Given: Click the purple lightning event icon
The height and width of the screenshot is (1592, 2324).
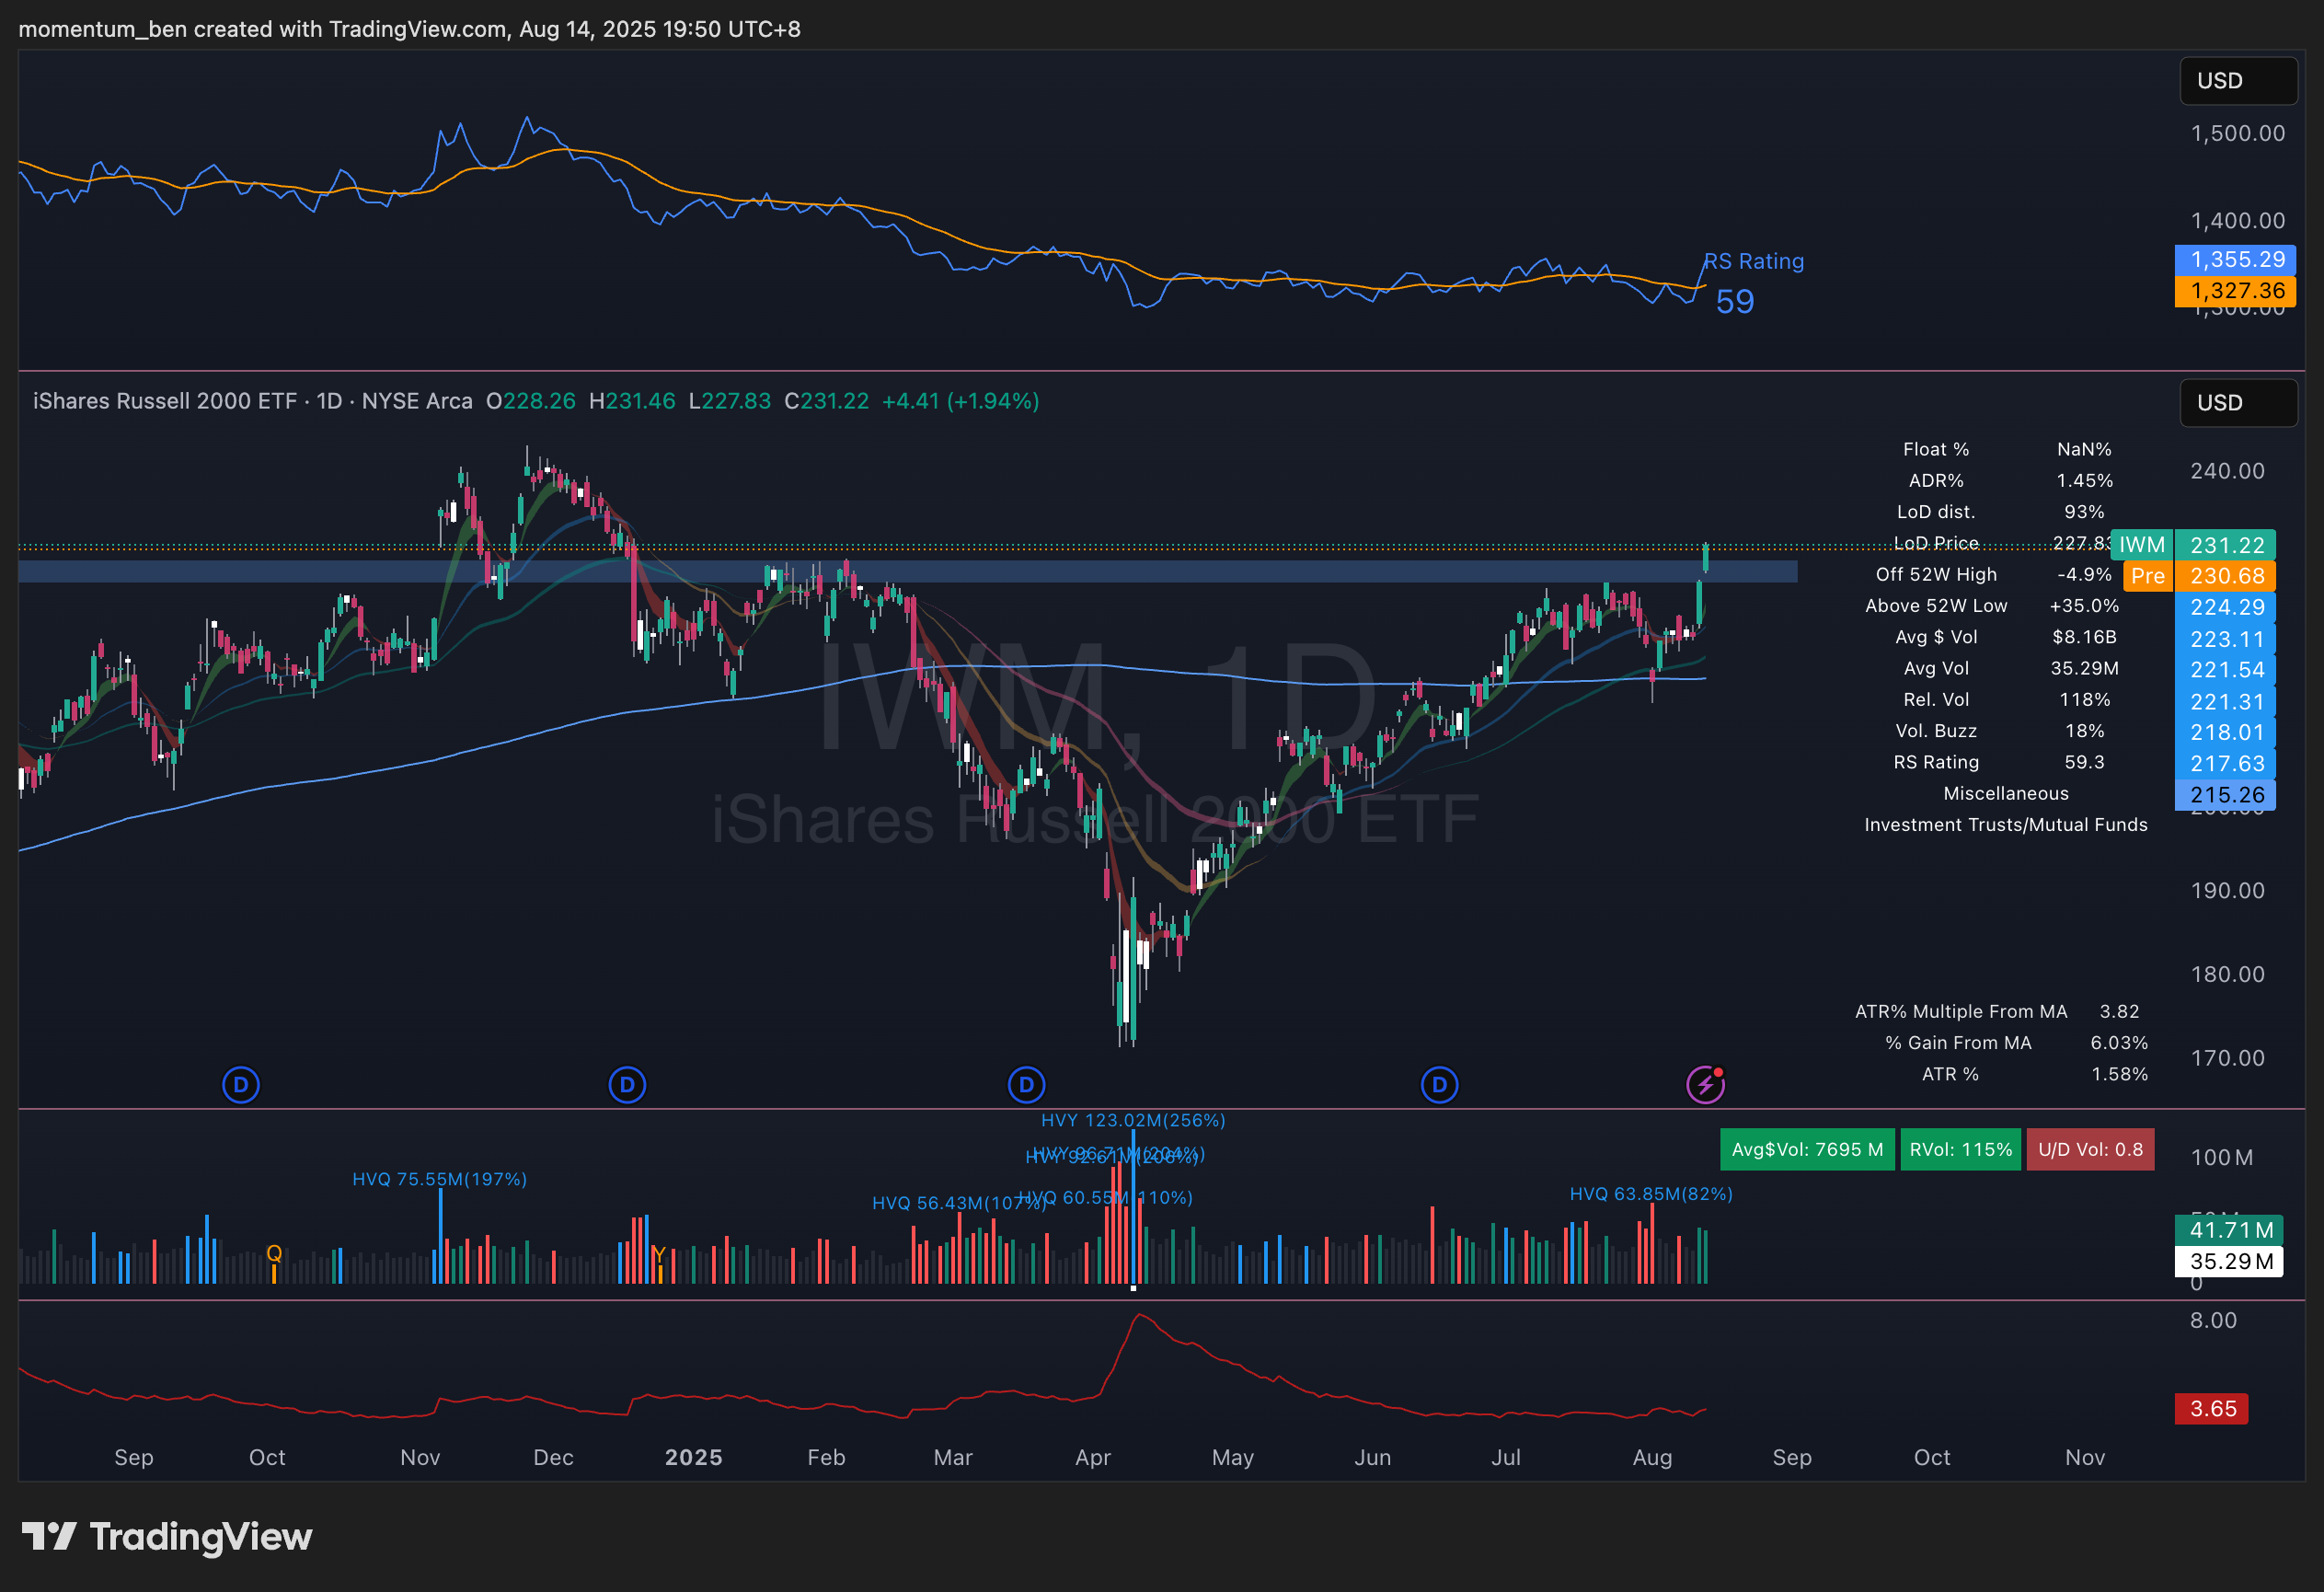Looking at the screenshot, I should (x=1705, y=1084).
